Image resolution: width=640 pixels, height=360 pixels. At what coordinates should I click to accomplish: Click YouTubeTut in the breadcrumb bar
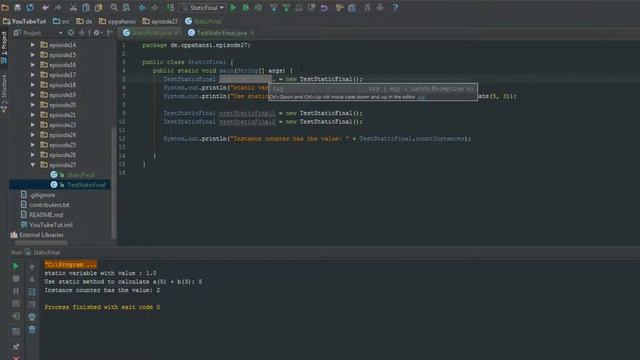(x=24, y=21)
